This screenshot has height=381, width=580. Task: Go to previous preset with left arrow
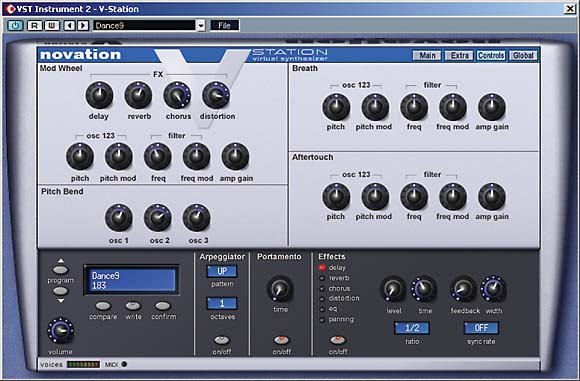pos(70,26)
